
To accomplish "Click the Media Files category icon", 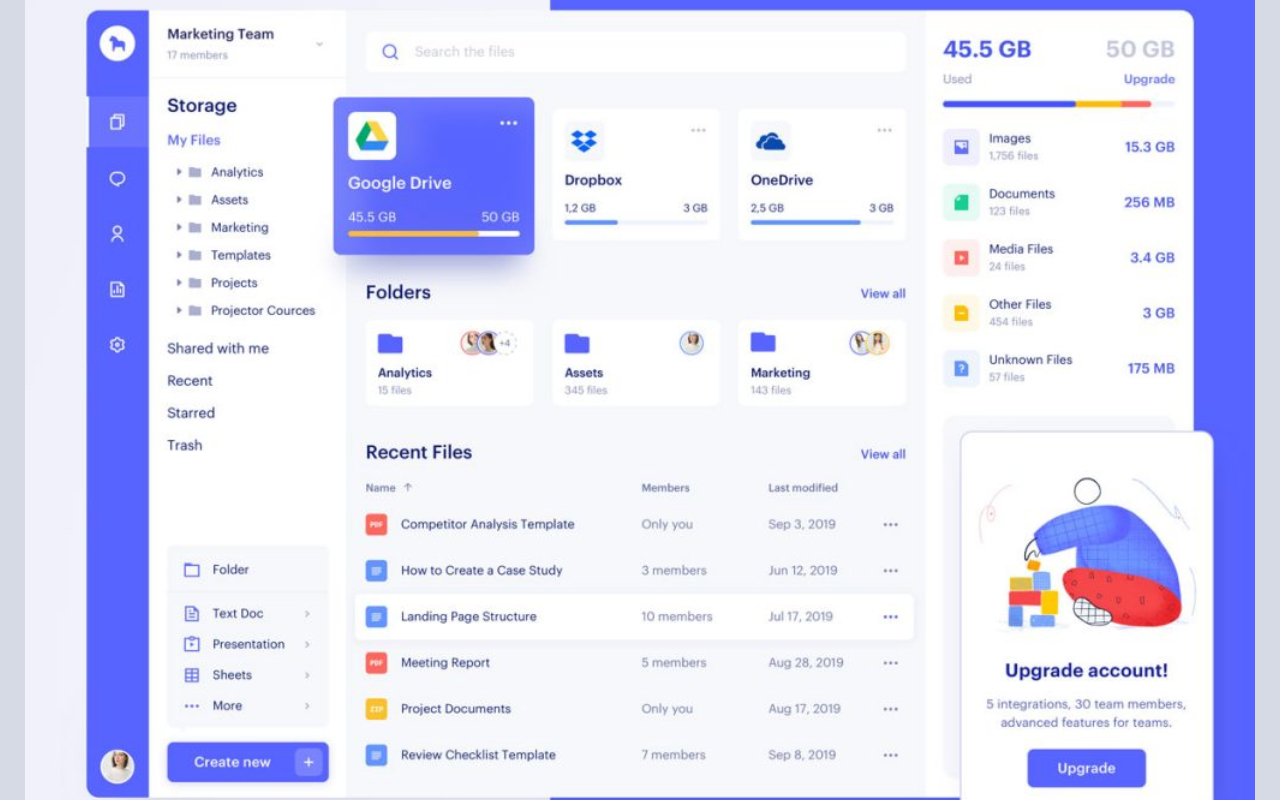I will 961,258.
